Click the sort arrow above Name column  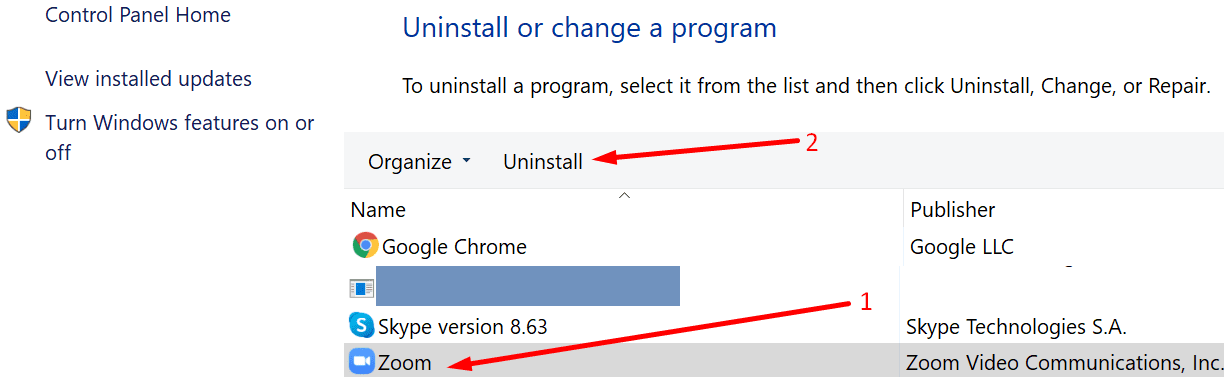625,195
